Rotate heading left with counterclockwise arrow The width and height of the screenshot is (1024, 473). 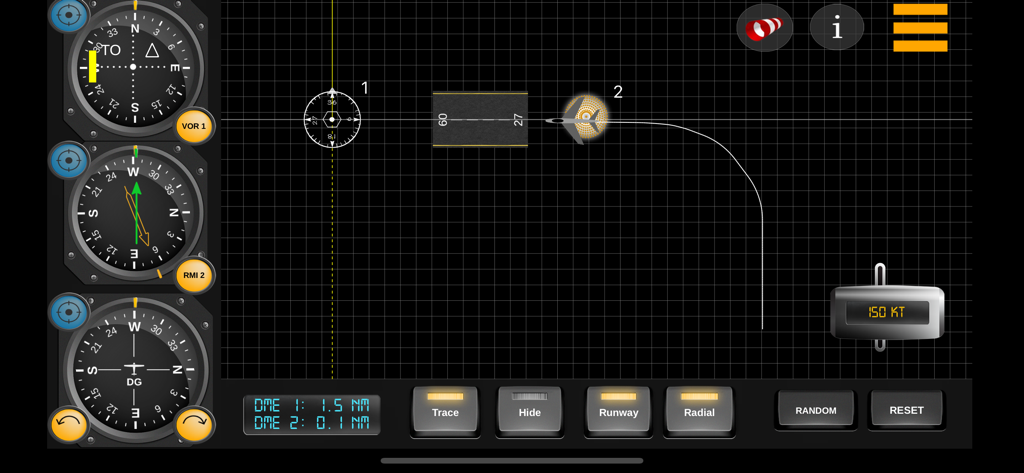coord(69,425)
